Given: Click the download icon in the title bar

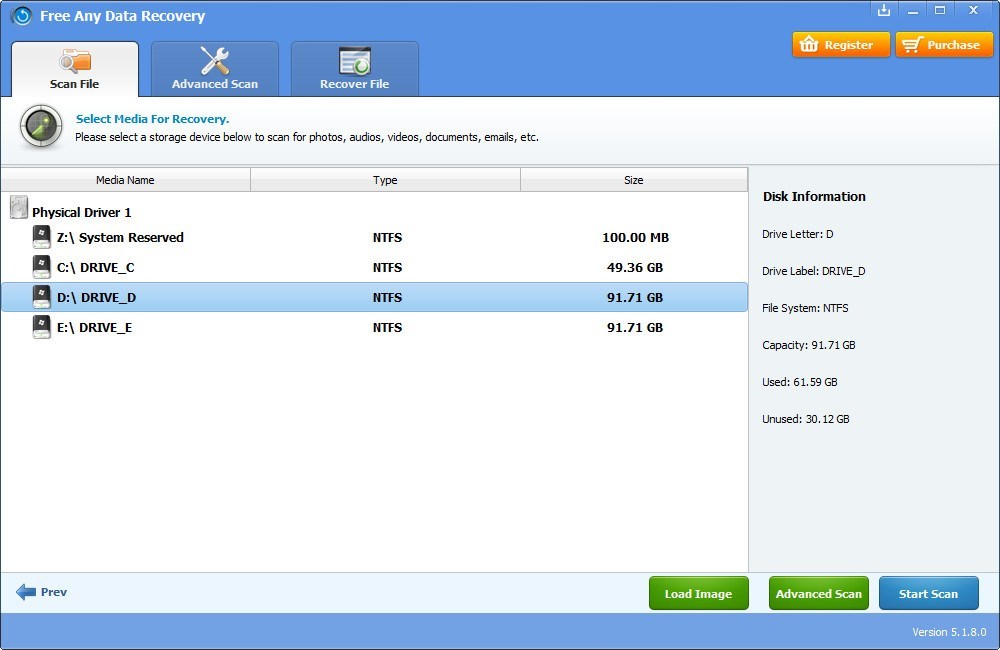Looking at the screenshot, I should click(x=883, y=10).
